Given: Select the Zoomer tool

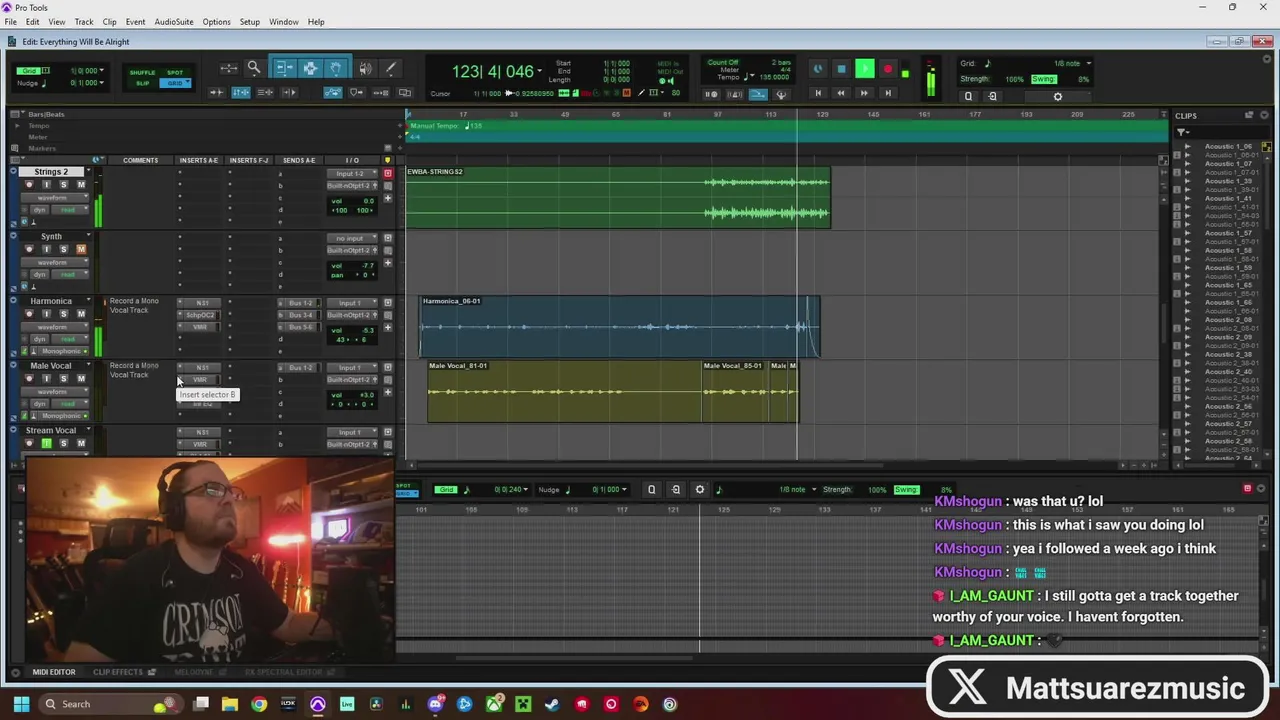Looking at the screenshot, I should click(x=254, y=68).
